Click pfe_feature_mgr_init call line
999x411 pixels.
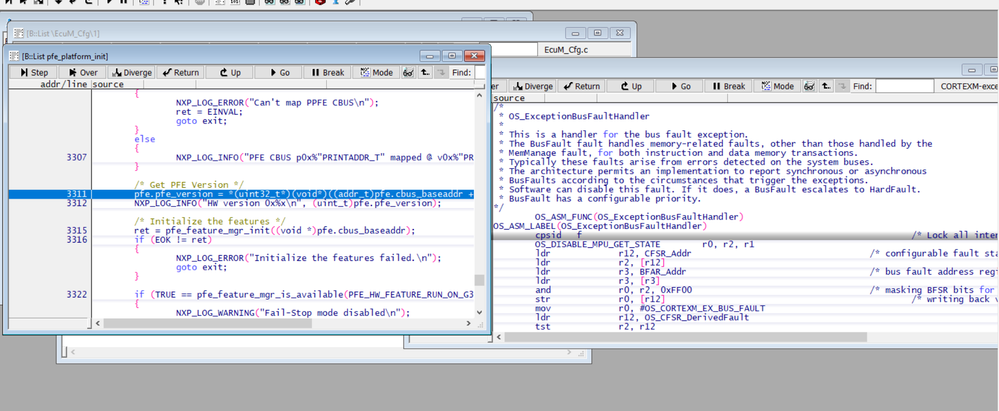(275, 231)
